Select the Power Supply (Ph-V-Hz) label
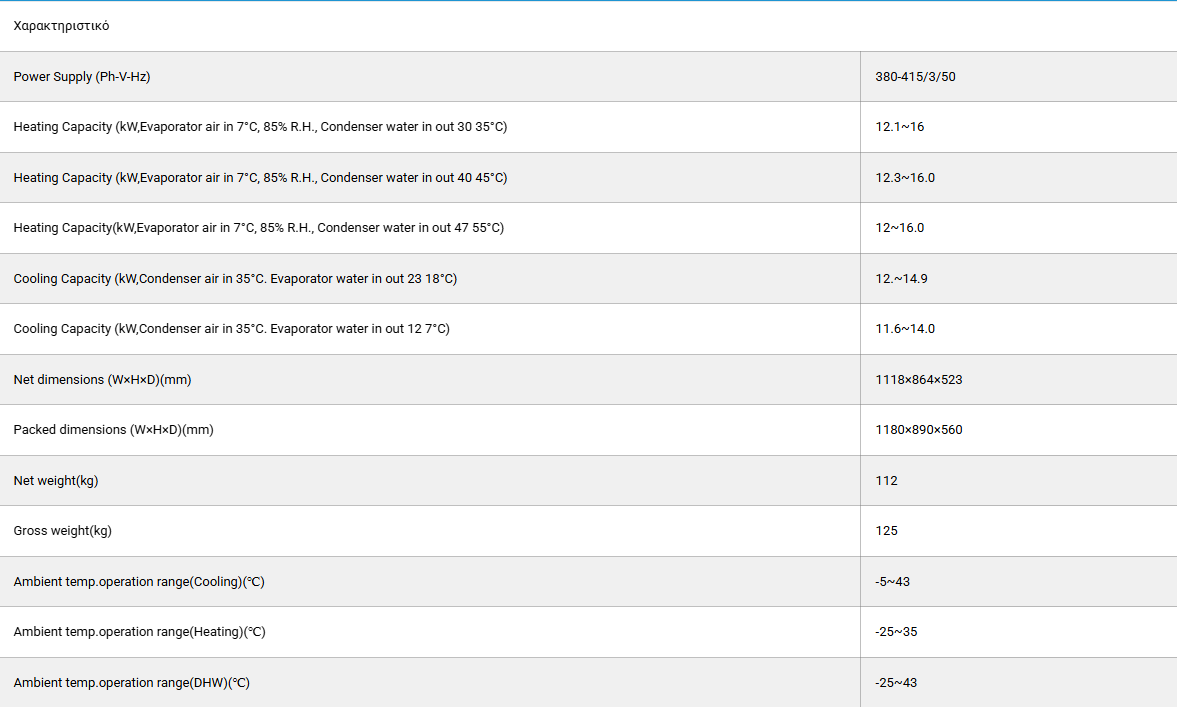 click(82, 76)
